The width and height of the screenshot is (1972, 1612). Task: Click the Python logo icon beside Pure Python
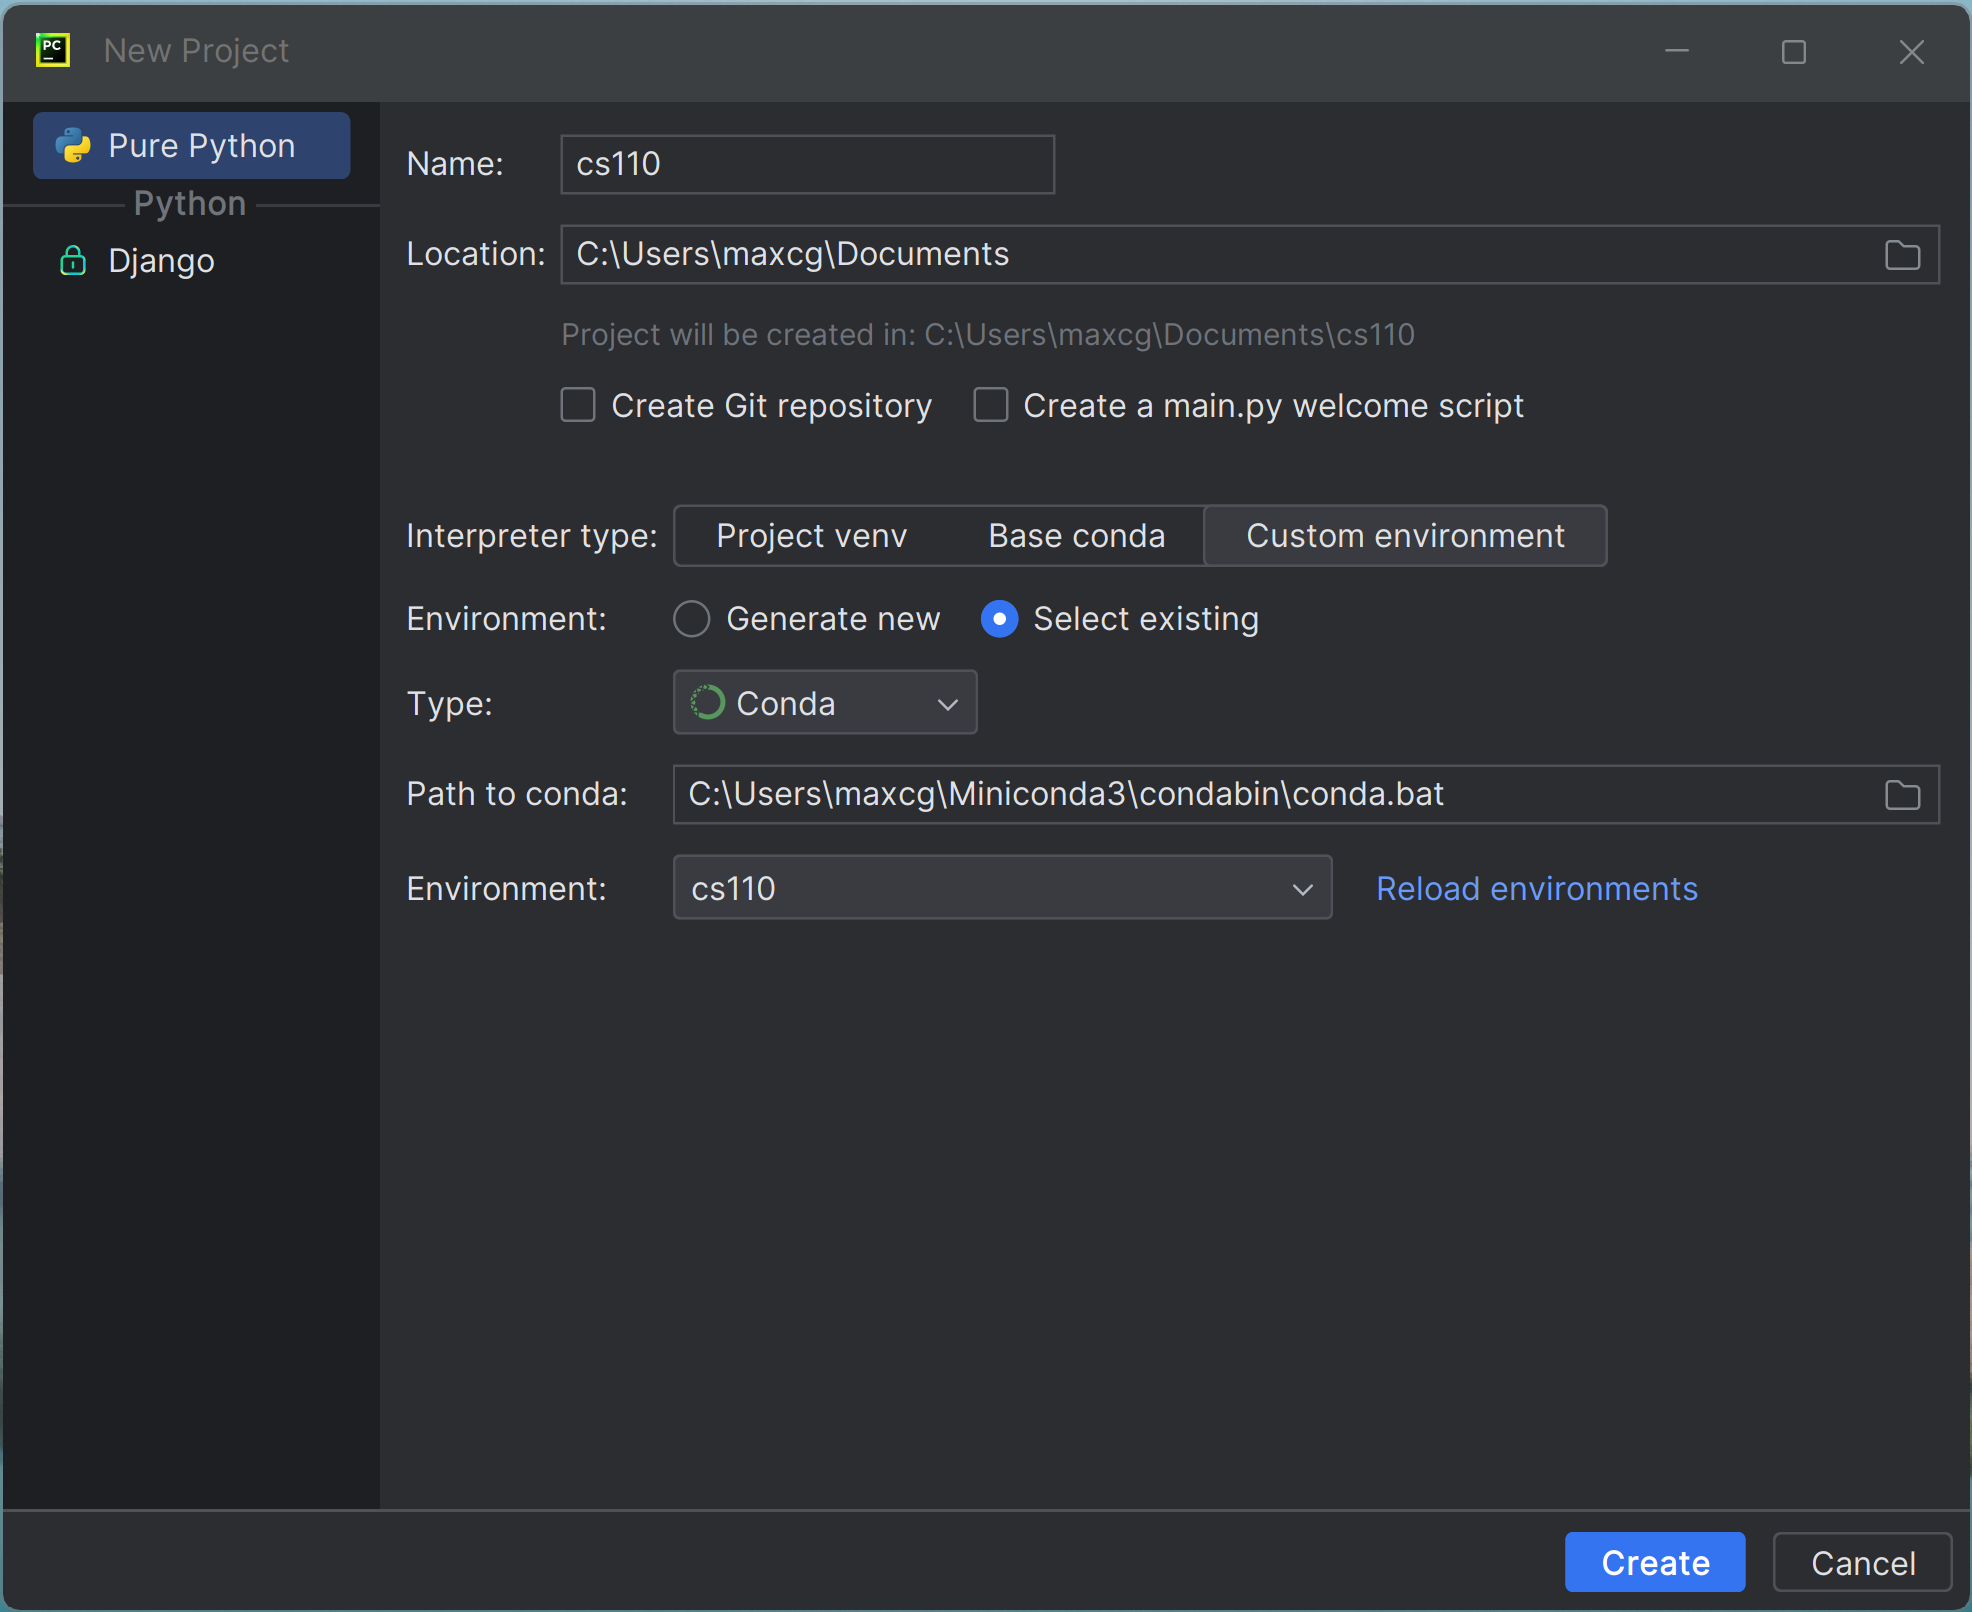pos(74,145)
